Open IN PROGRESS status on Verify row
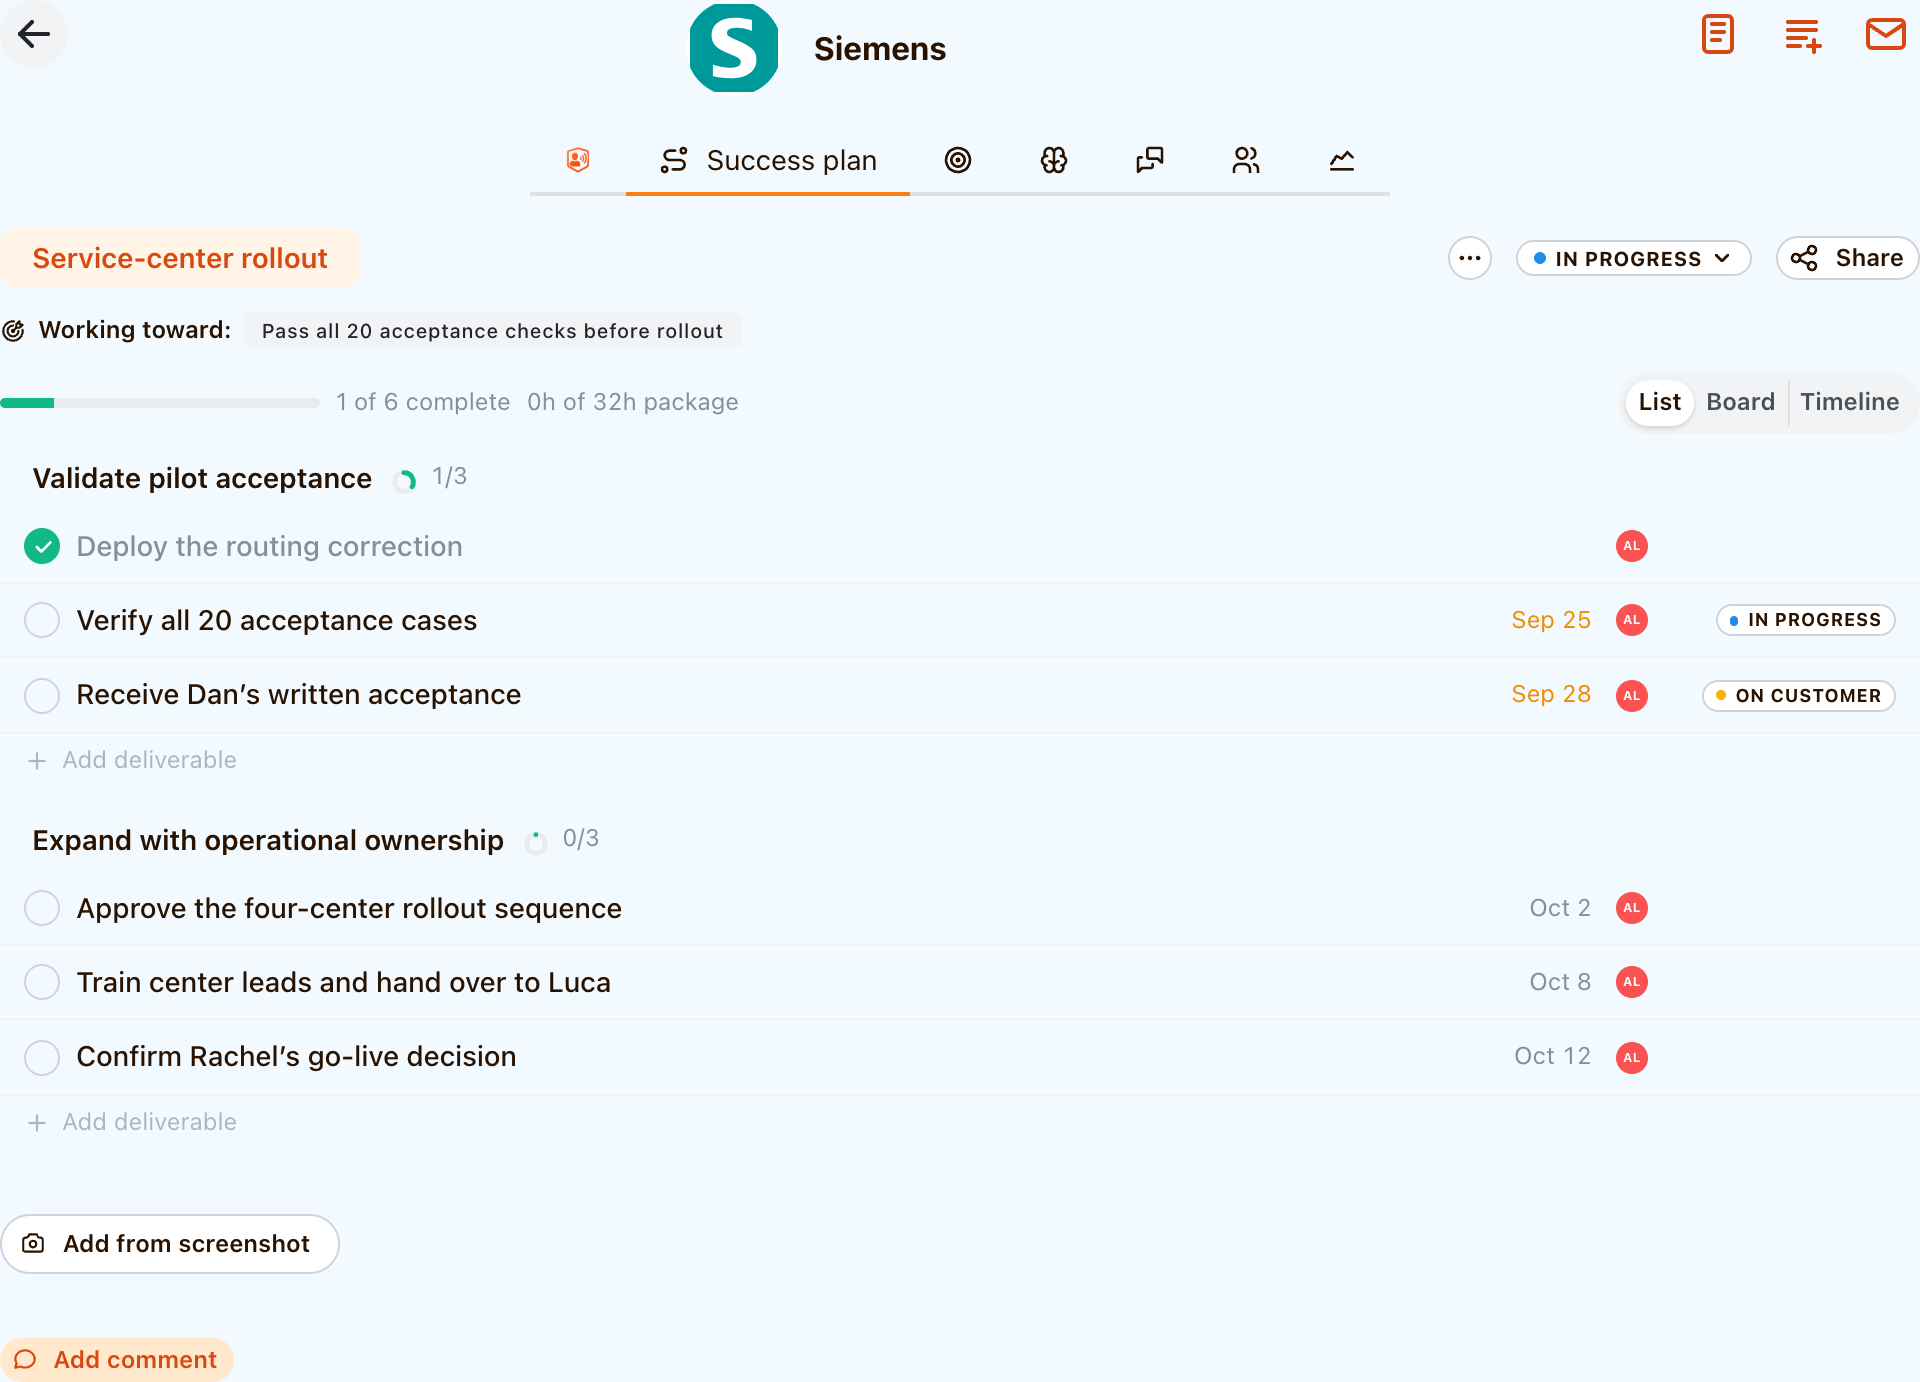 1806,620
